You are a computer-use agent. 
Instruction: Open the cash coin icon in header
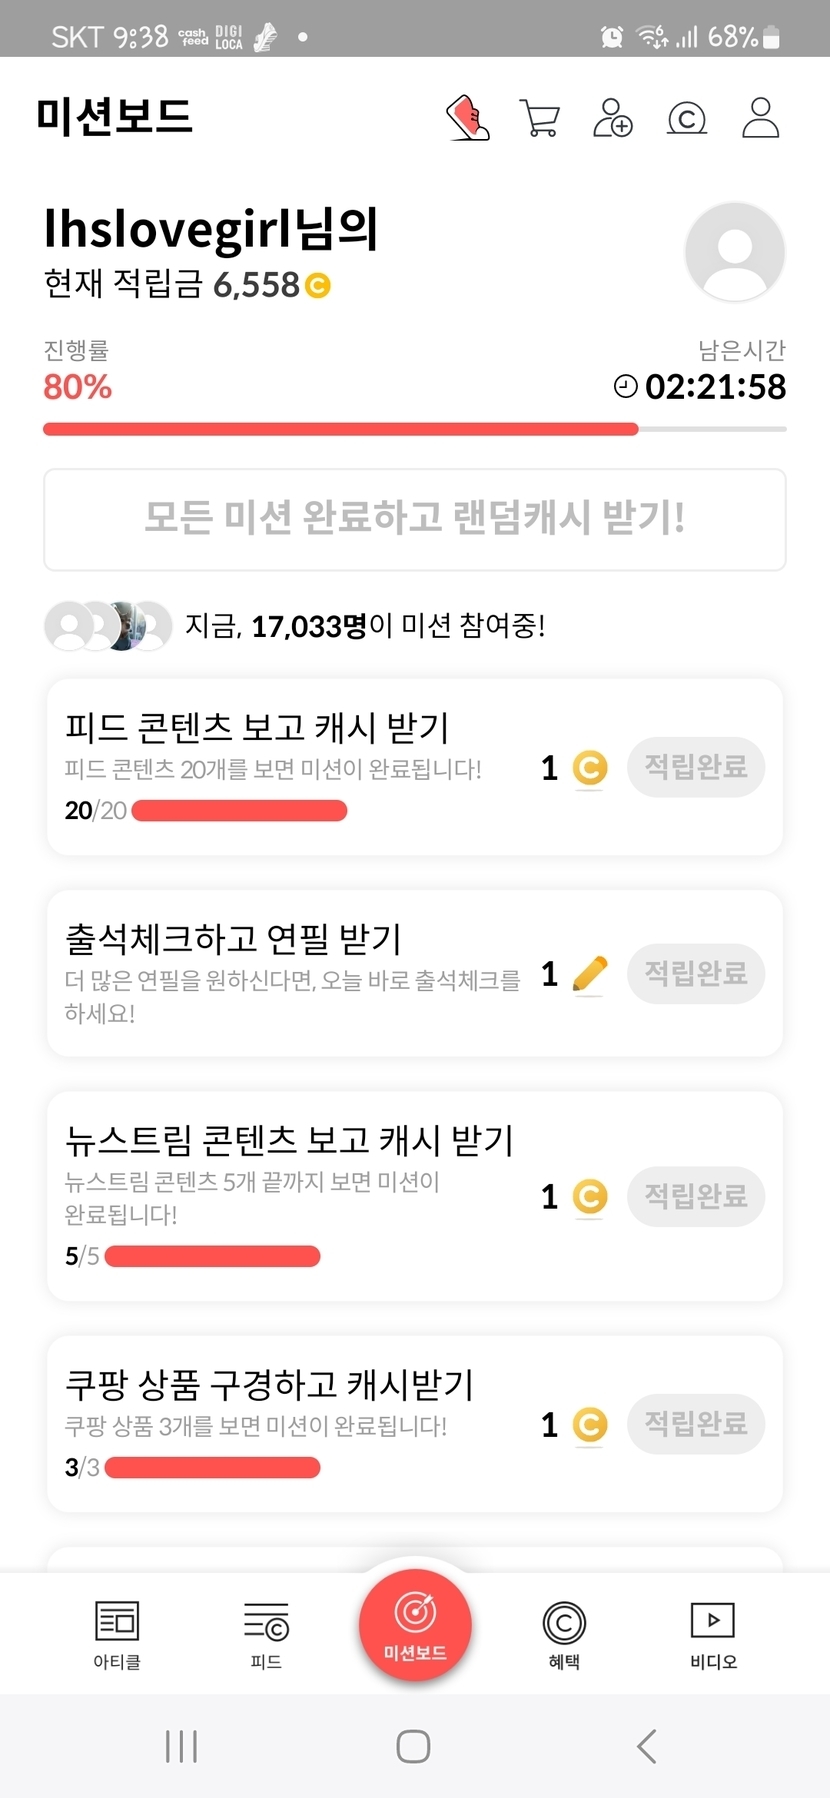pyautogui.click(x=686, y=119)
